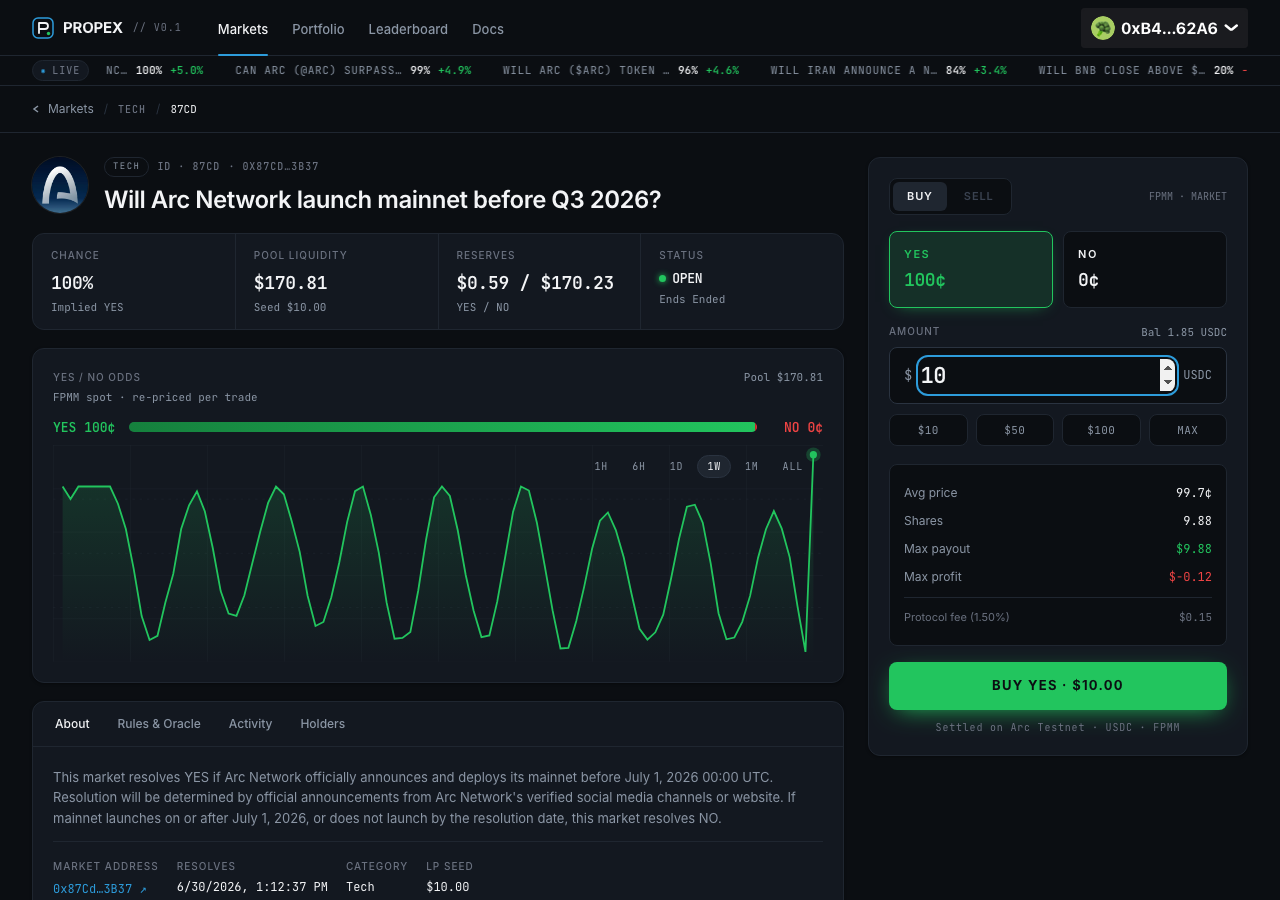Click the BUY YES · $10.00 button
The image size is (1280, 900).
tap(1058, 686)
